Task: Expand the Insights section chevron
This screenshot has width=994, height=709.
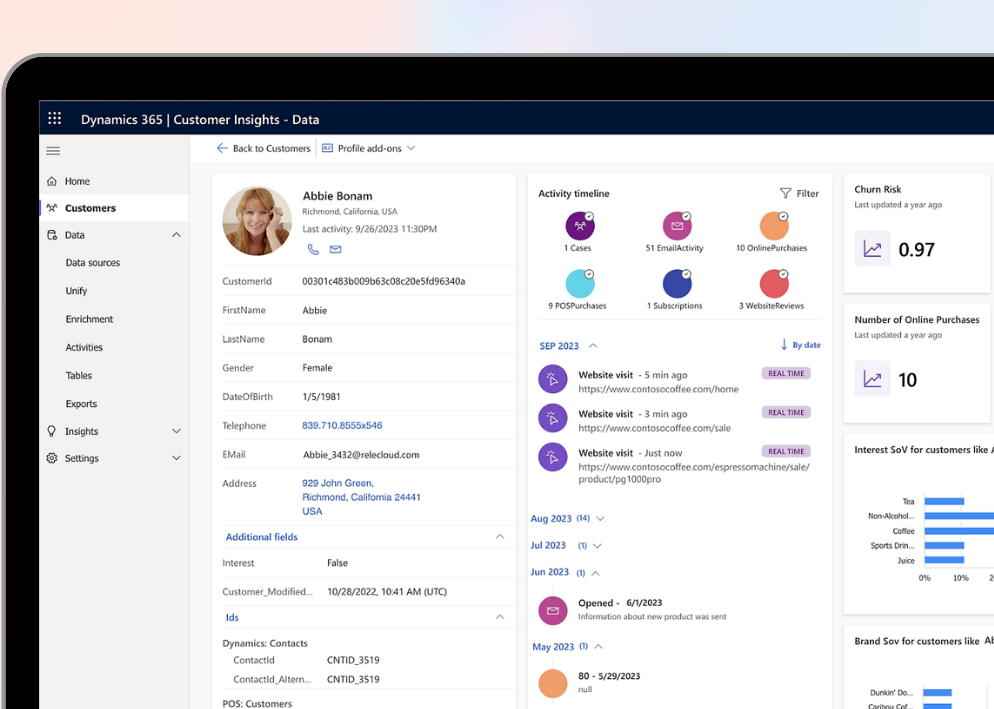Action: point(176,431)
